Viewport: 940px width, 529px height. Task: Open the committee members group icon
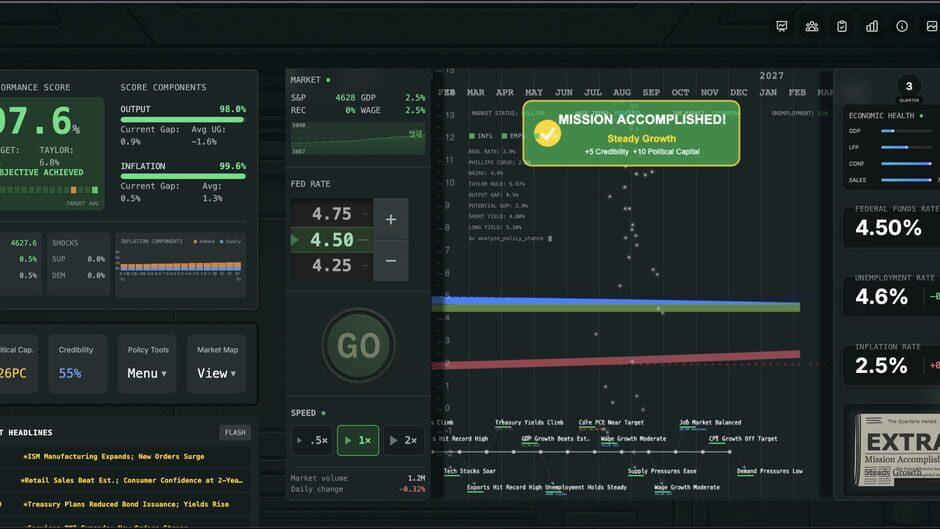[812, 26]
